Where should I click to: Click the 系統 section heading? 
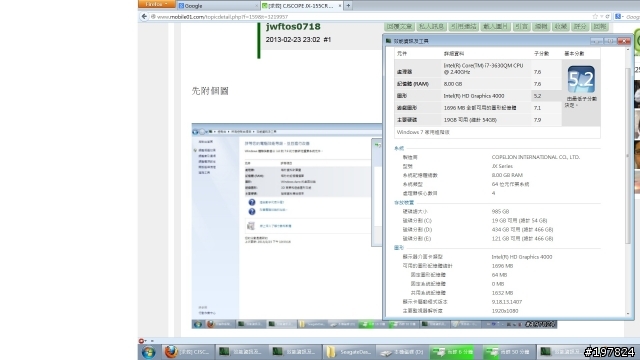pos(399,148)
